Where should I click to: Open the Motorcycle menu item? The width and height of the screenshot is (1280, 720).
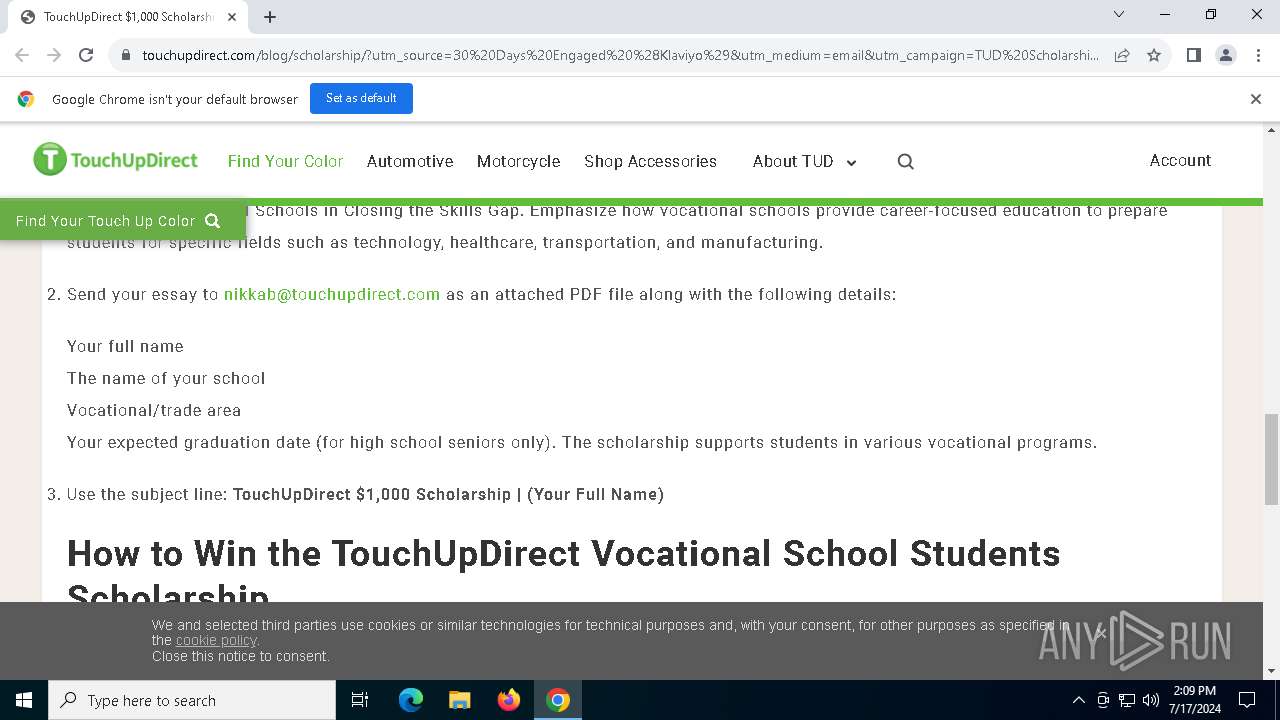pyautogui.click(x=518, y=161)
